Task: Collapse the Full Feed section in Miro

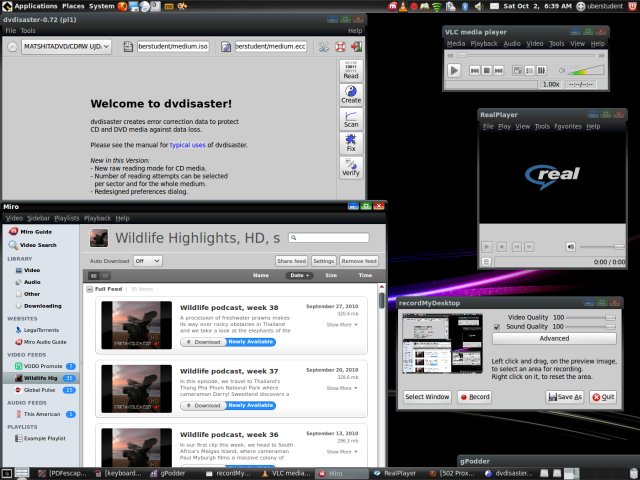Action: (89, 289)
